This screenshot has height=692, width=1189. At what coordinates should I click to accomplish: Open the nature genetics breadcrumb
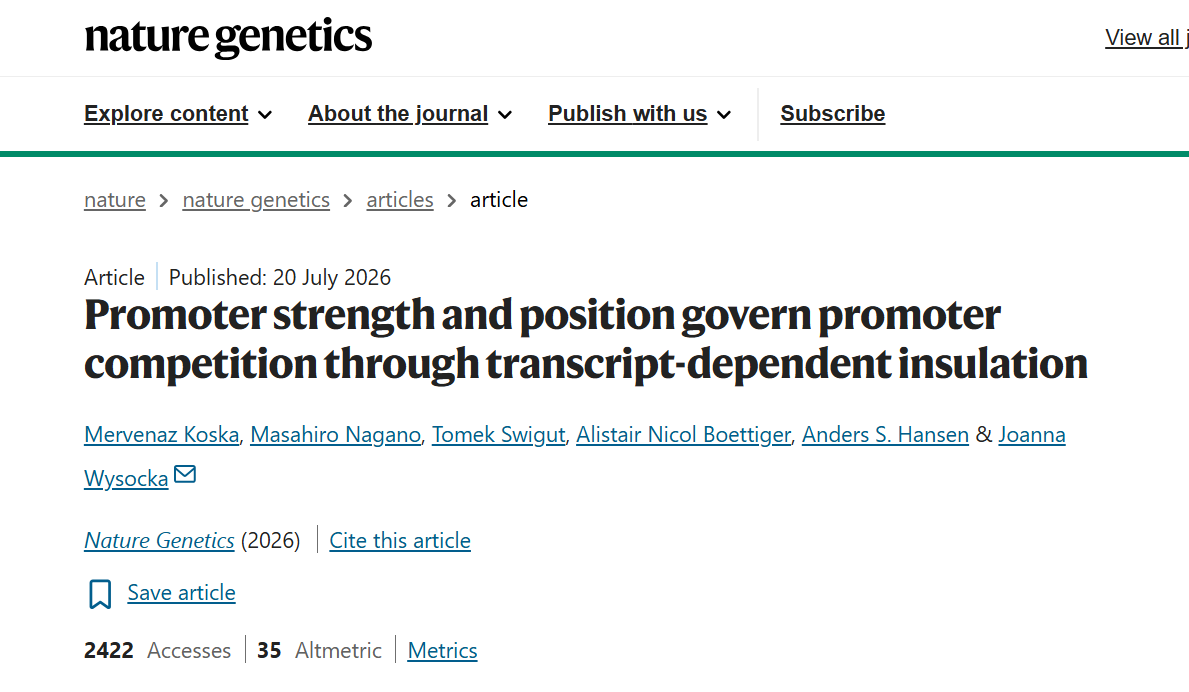coord(256,200)
